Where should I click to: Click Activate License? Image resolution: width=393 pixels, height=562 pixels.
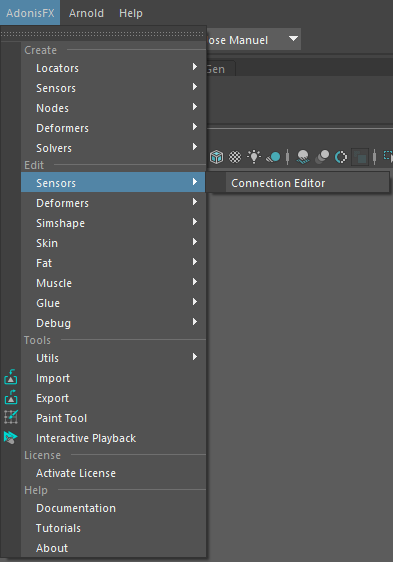tap(113, 473)
